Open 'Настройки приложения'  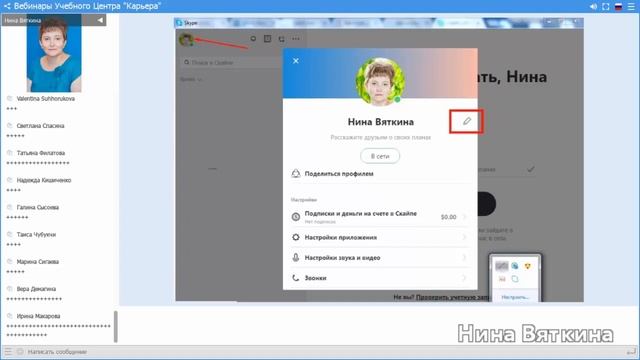tap(380, 237)
